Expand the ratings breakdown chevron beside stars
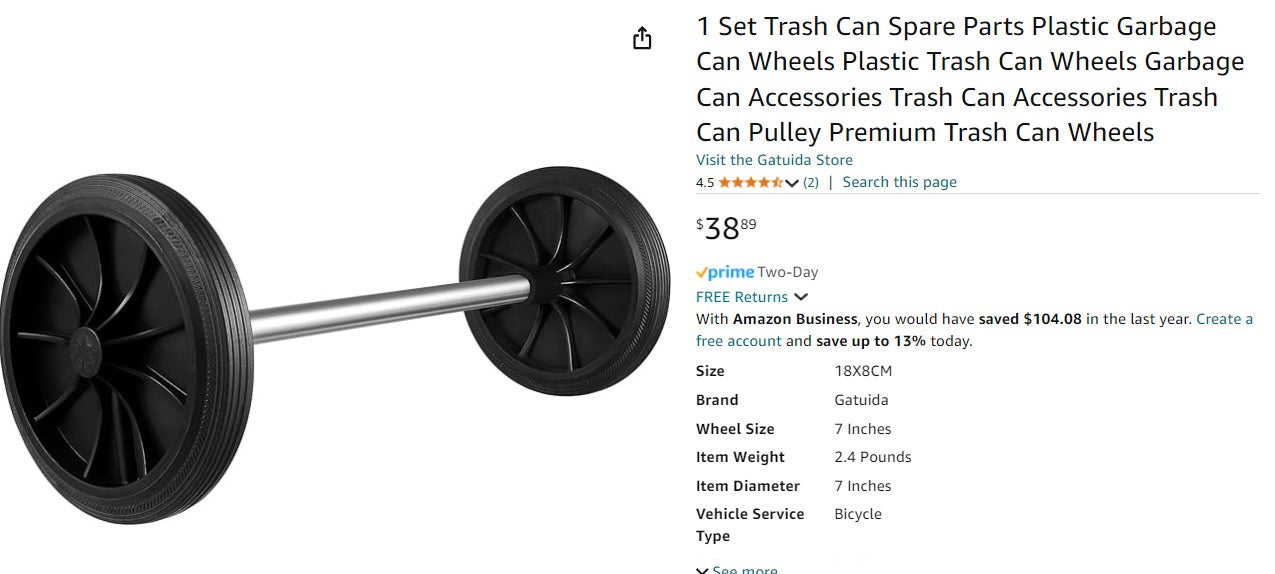1275x574 pixels. pos(792,183)
